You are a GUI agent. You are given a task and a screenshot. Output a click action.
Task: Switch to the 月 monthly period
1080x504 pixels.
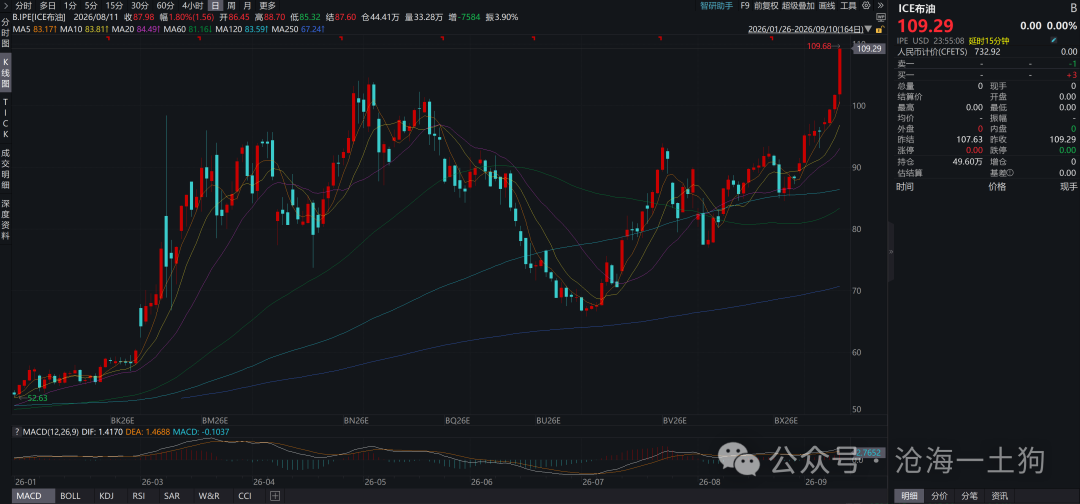[247, 6]
